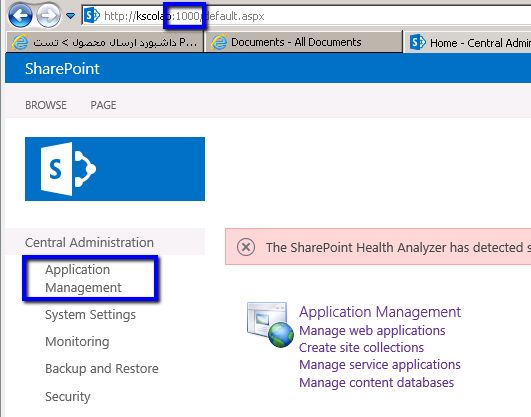This screenshot has width=531, height=417.
Task: Open the PAGE ribbon tab
Action: (x=103, y=105)
